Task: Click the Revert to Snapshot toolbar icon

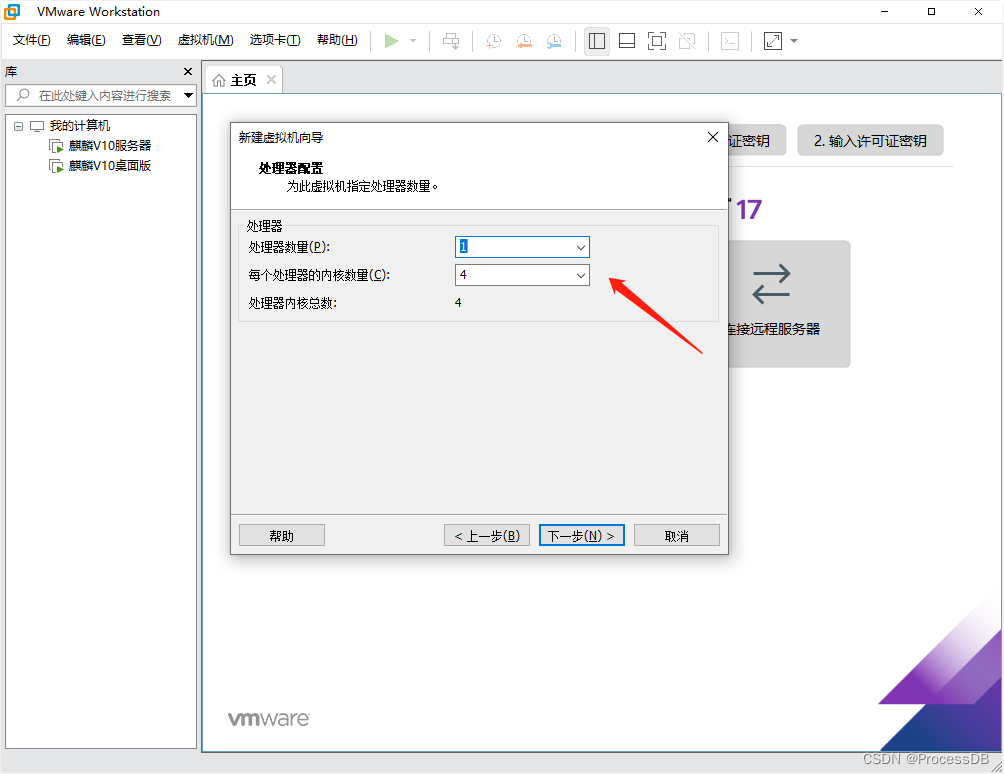Action: [524, 41]
